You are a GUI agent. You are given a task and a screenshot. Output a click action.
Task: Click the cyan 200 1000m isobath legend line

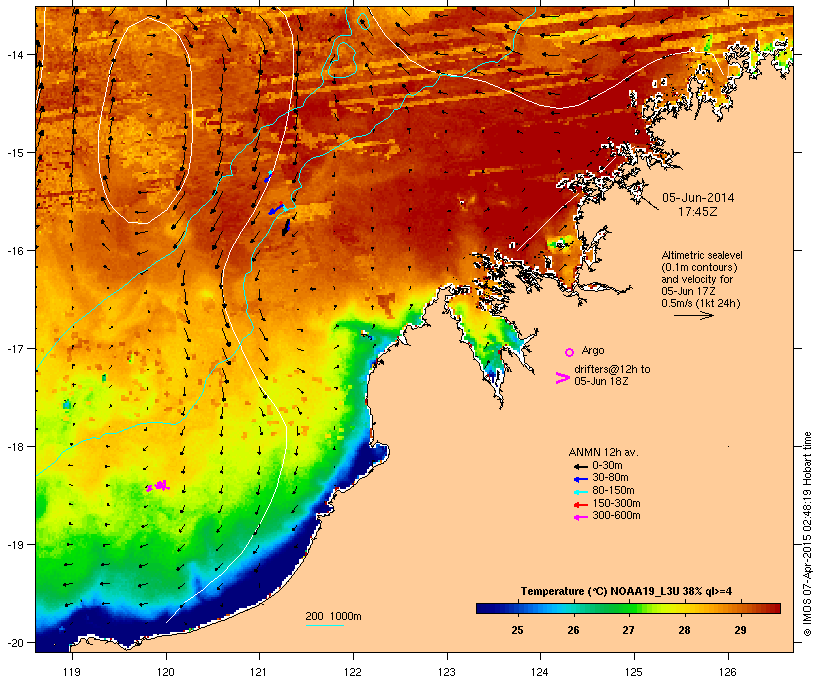coord(325,625)
